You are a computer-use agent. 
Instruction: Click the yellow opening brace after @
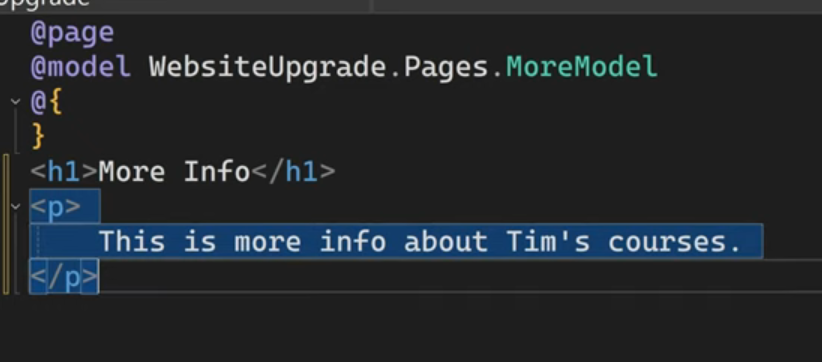tap(55, 103)
